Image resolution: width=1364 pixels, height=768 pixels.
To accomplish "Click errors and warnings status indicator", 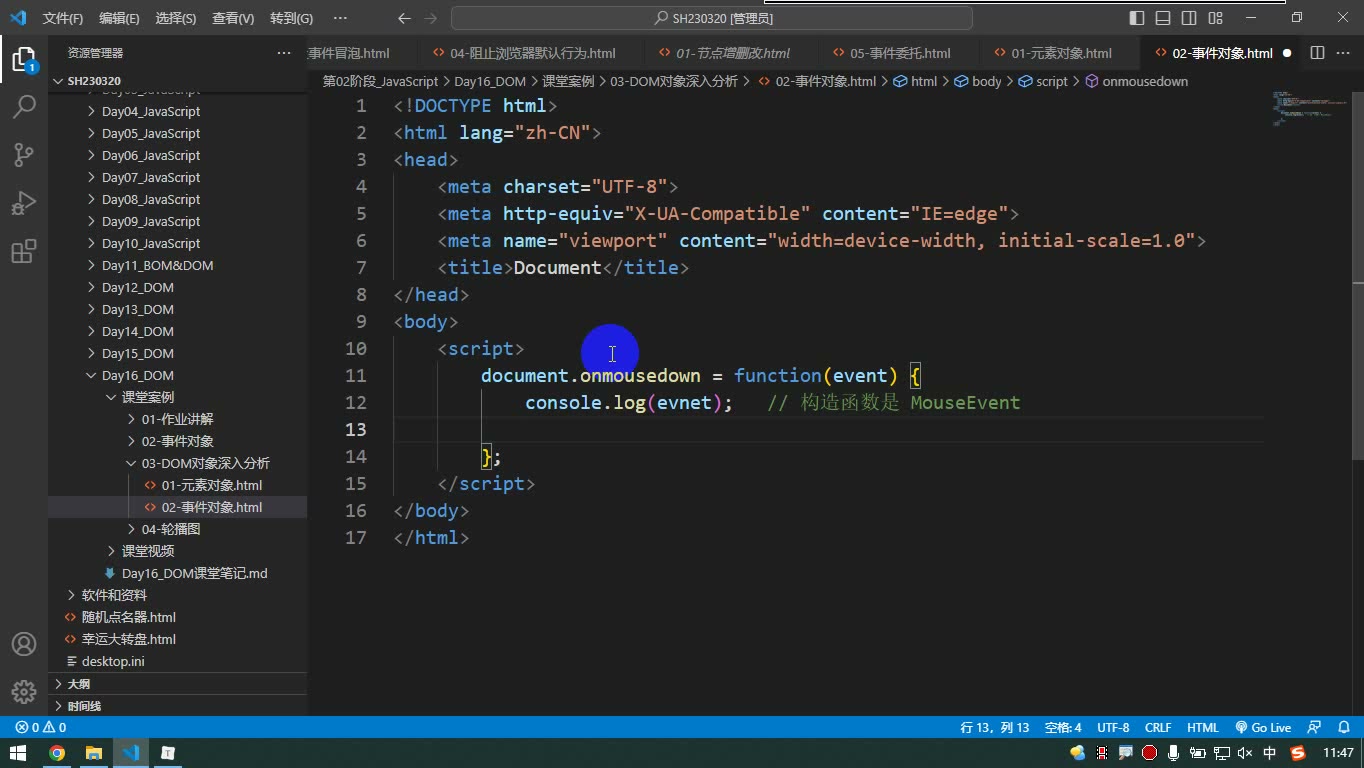I will (x=41, y=728).
